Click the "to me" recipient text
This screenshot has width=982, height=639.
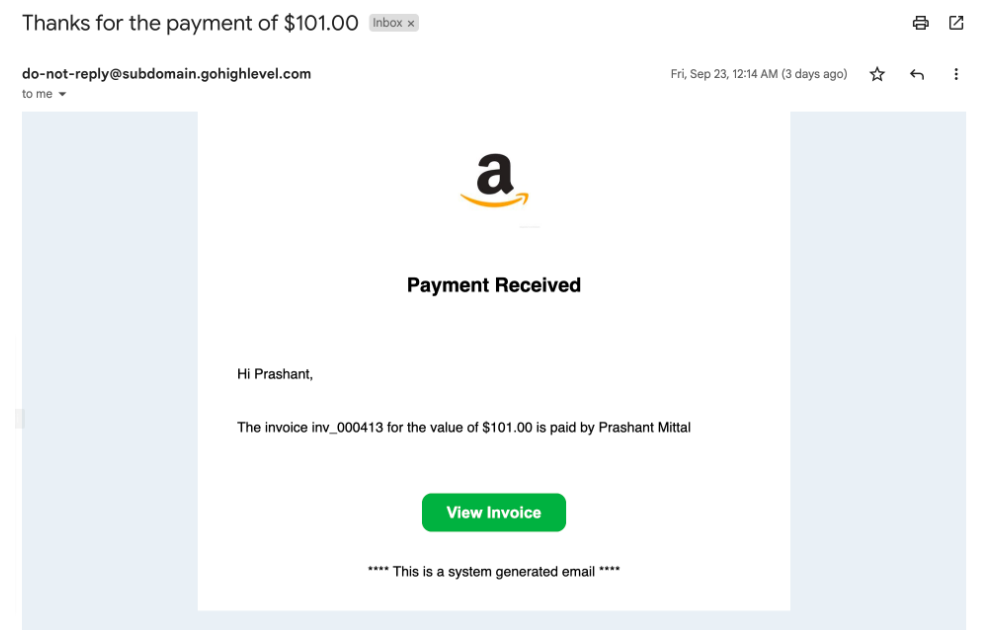coord(37,94)
